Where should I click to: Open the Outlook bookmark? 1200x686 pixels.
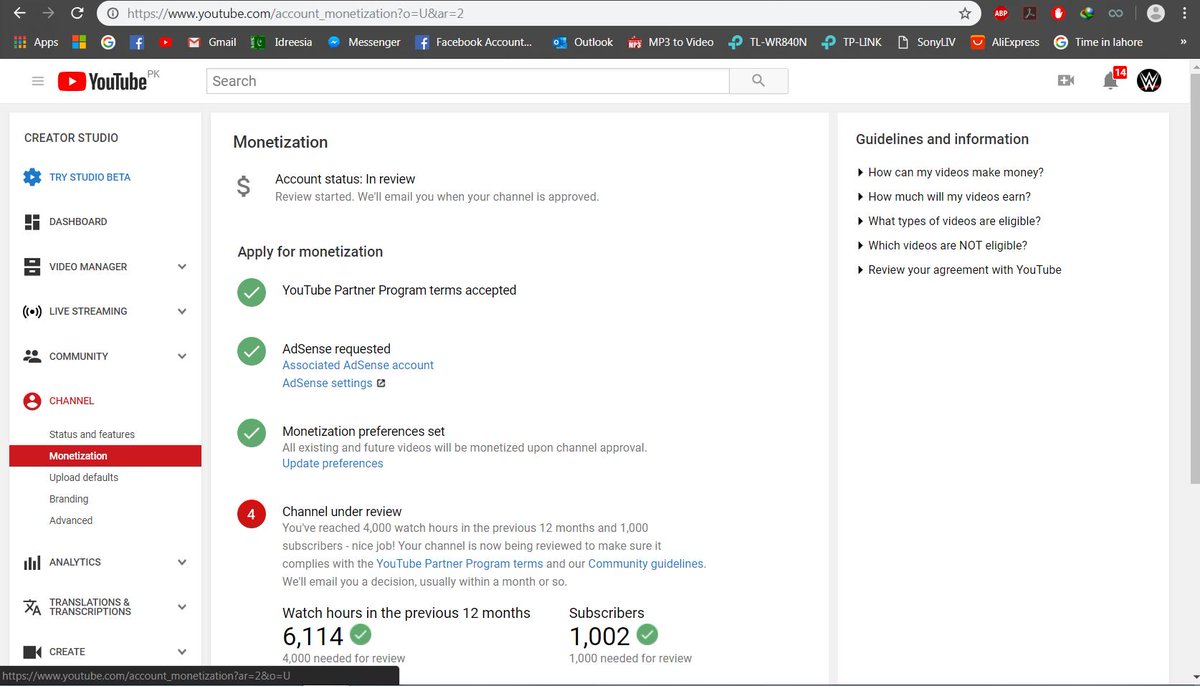point(583,42)
